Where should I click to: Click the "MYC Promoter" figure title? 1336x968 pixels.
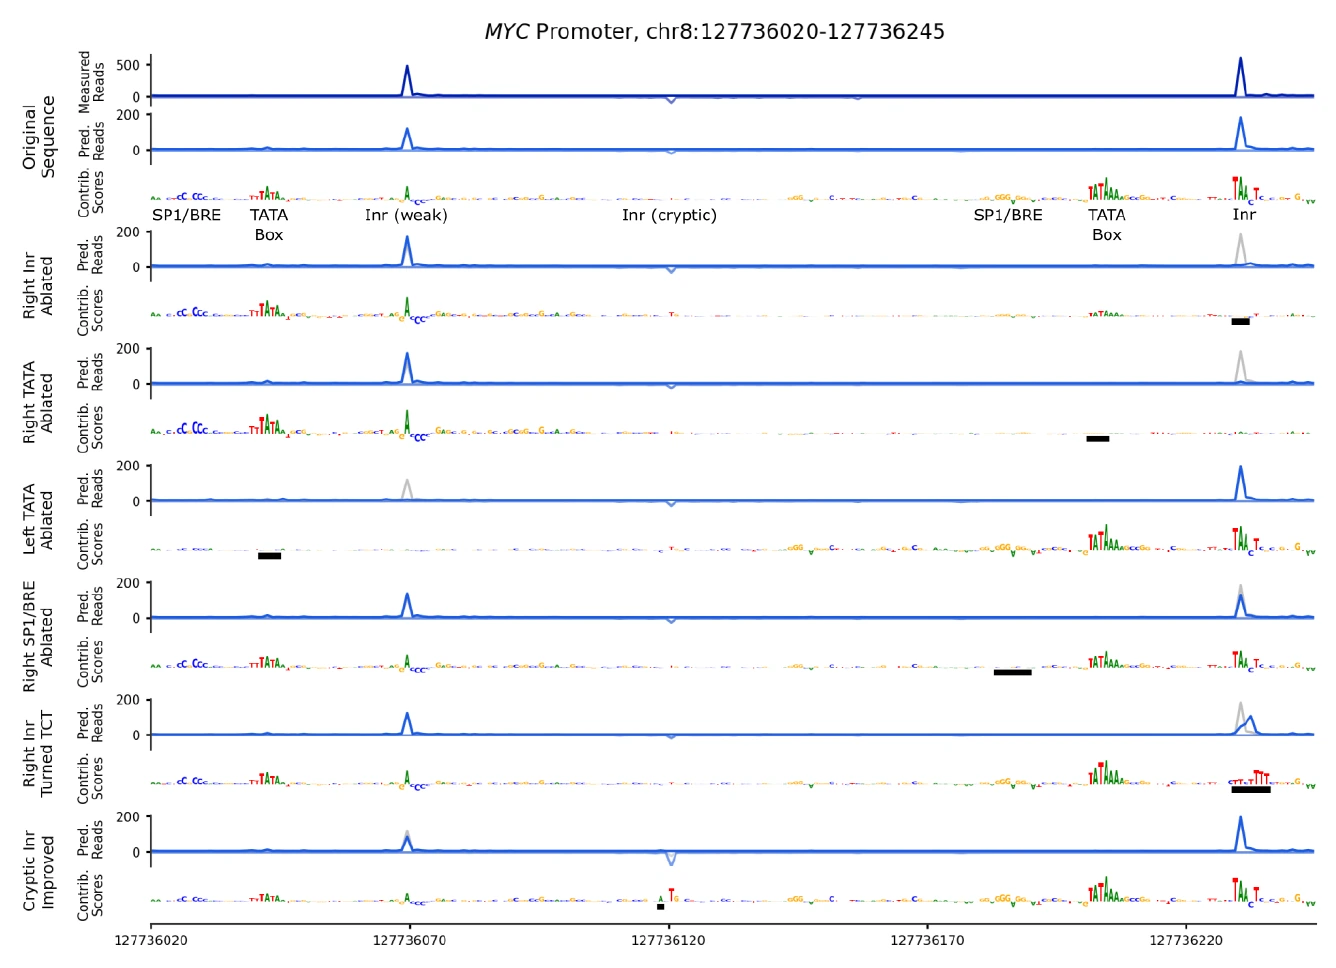[x=714, y=32]
